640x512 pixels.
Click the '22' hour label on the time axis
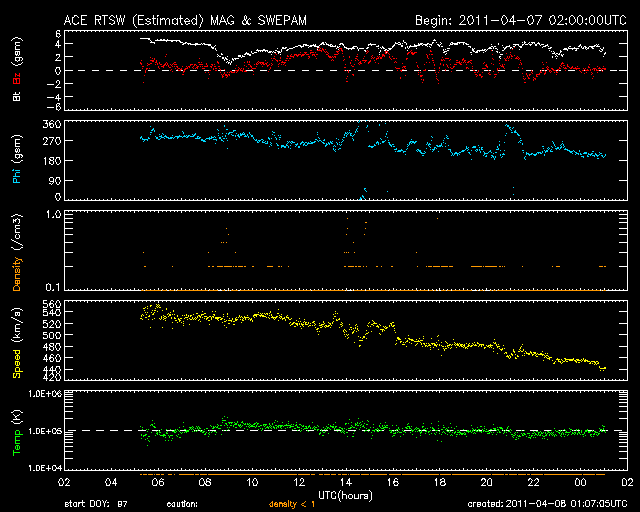pyautogui.click(x=533, y=482)
